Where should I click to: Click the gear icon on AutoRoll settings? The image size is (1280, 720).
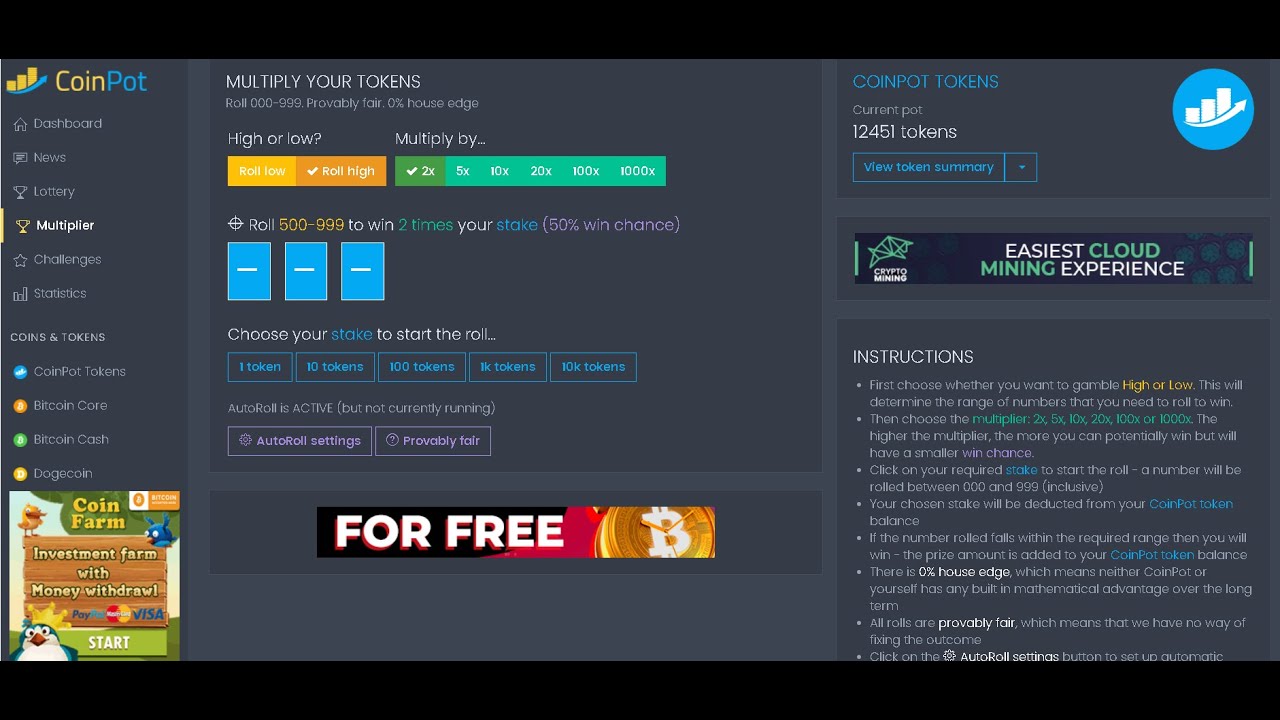(245, 440)
